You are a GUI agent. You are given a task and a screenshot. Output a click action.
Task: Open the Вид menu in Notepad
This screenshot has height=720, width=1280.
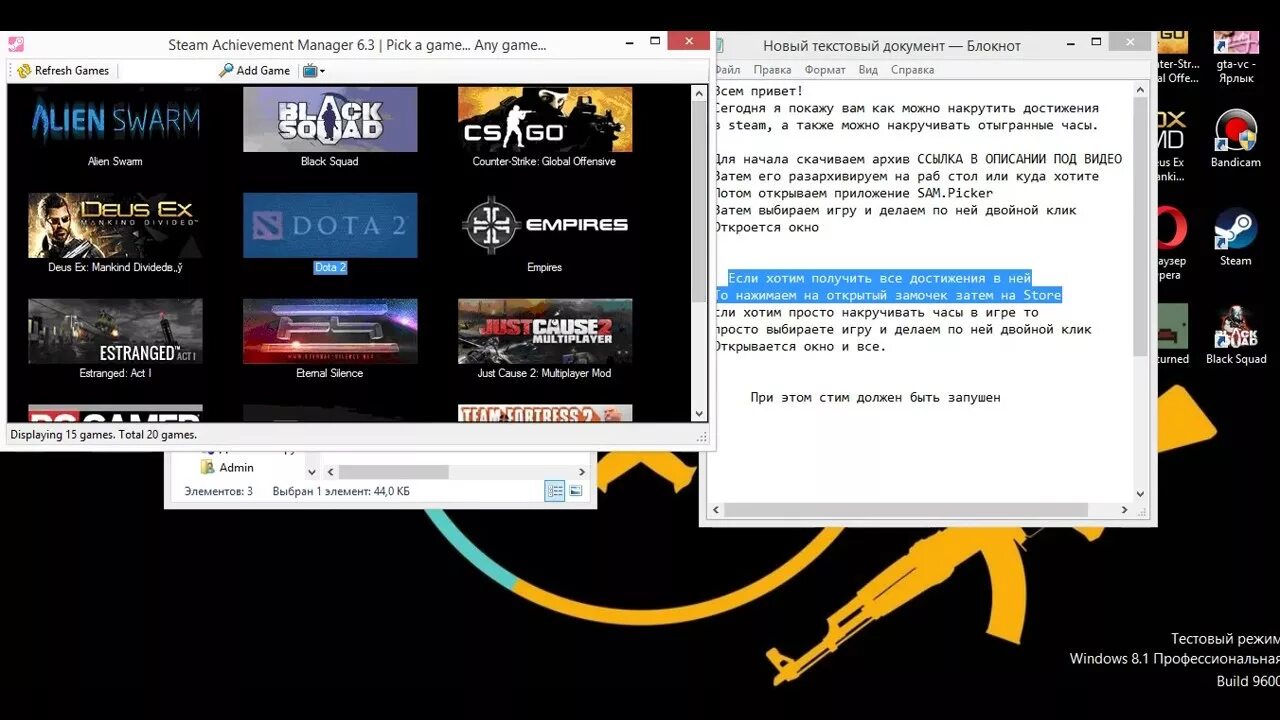tap(868, 70)
